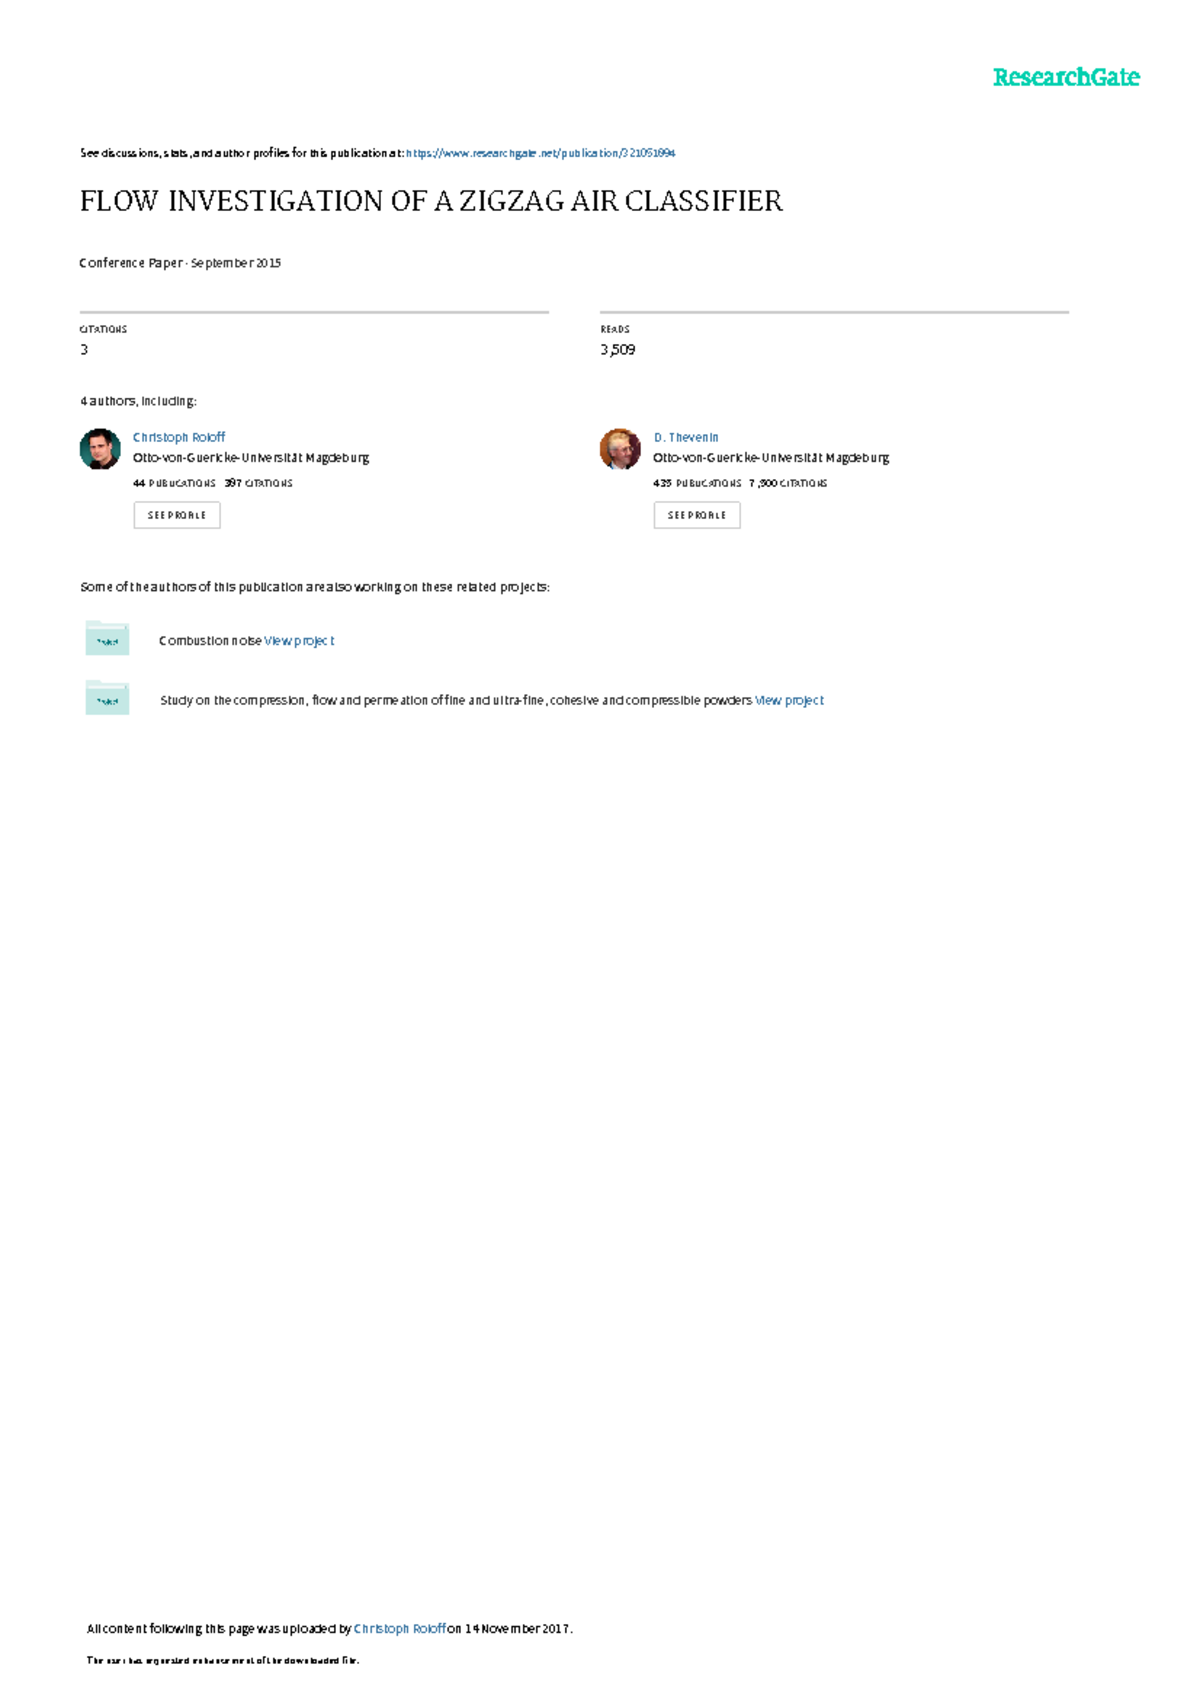Click D. Thevenin's profile photo
Viewport: 1200px width, 1697px height.
click(x=620, y=449)
